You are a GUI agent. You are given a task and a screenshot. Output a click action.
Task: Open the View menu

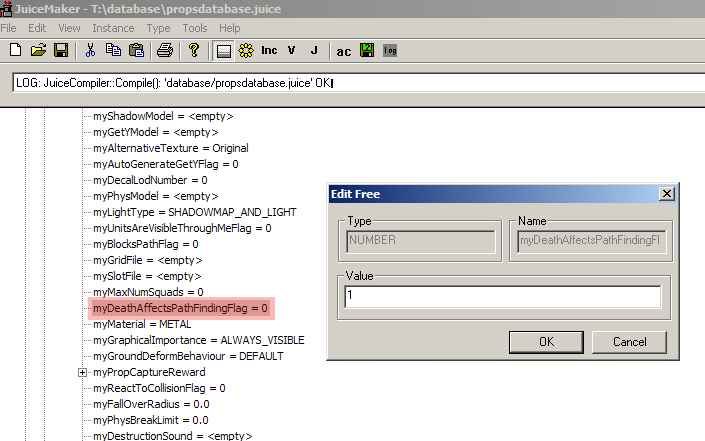click(x=69, y=28)
